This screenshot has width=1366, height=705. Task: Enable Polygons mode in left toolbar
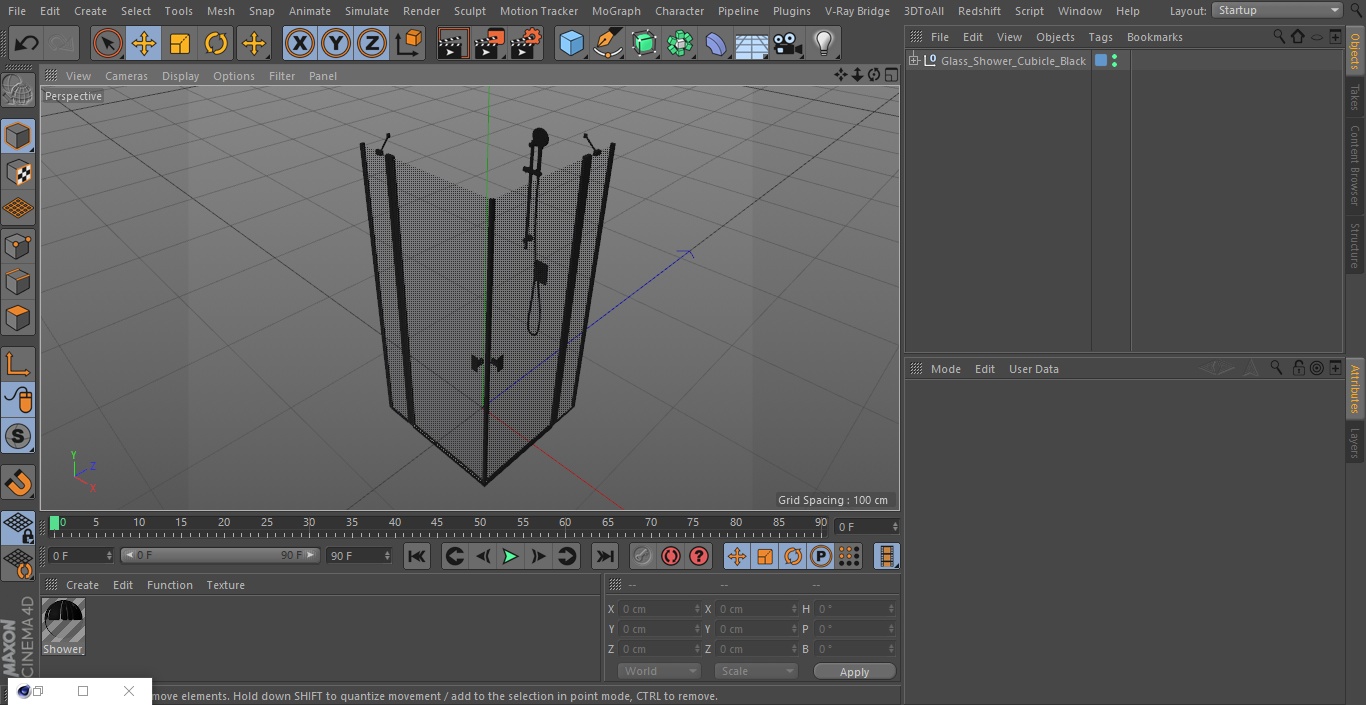point(18,319)
